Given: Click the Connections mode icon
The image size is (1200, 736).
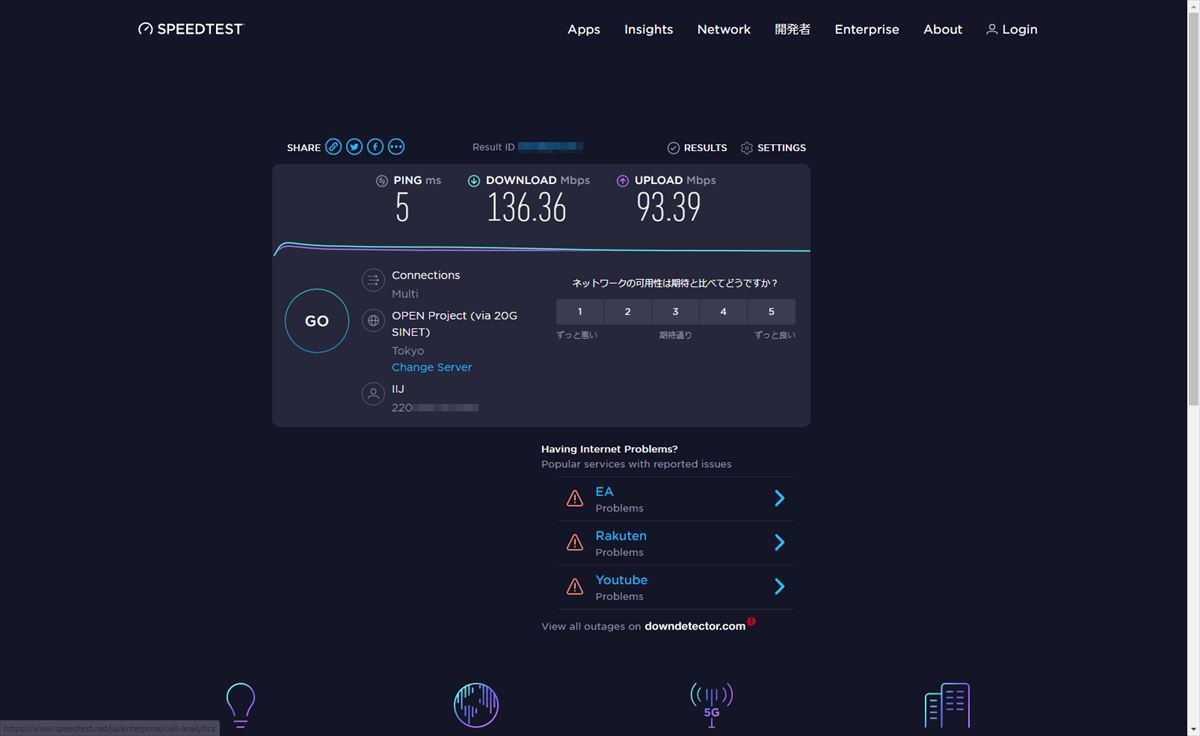Looking at the screenshot, I should point(373,280).
